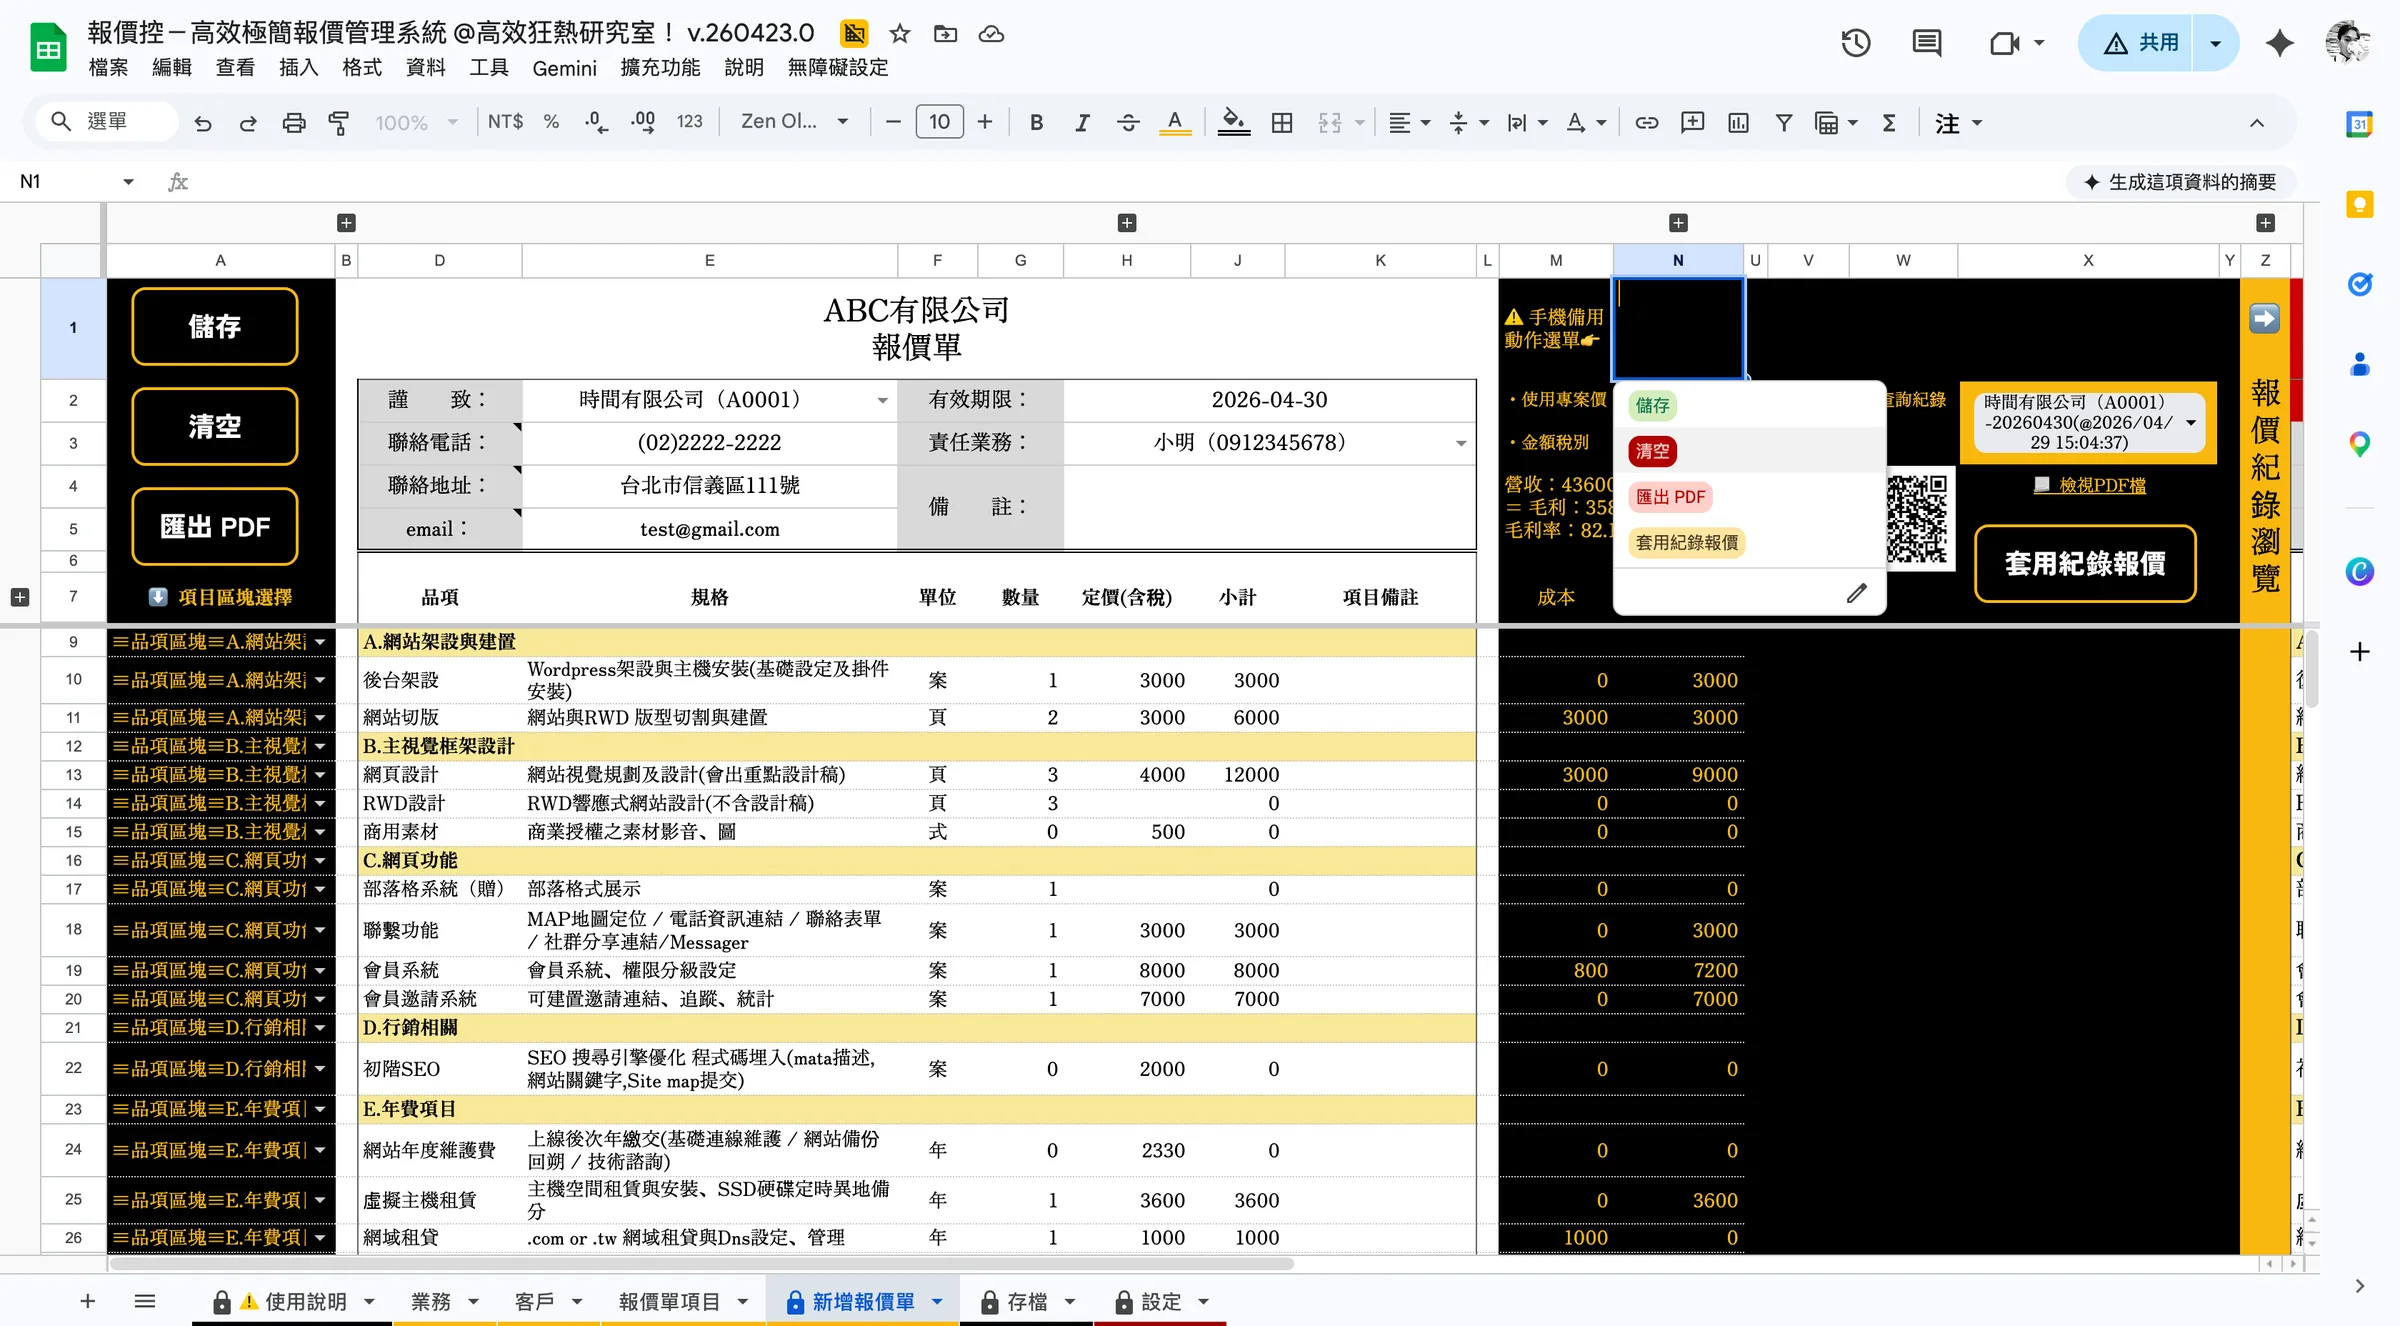This screenshot has width=2400, height=1326.
Task: Open version history clock icon
Action: pyautogui.click(x=1855, y=43)
